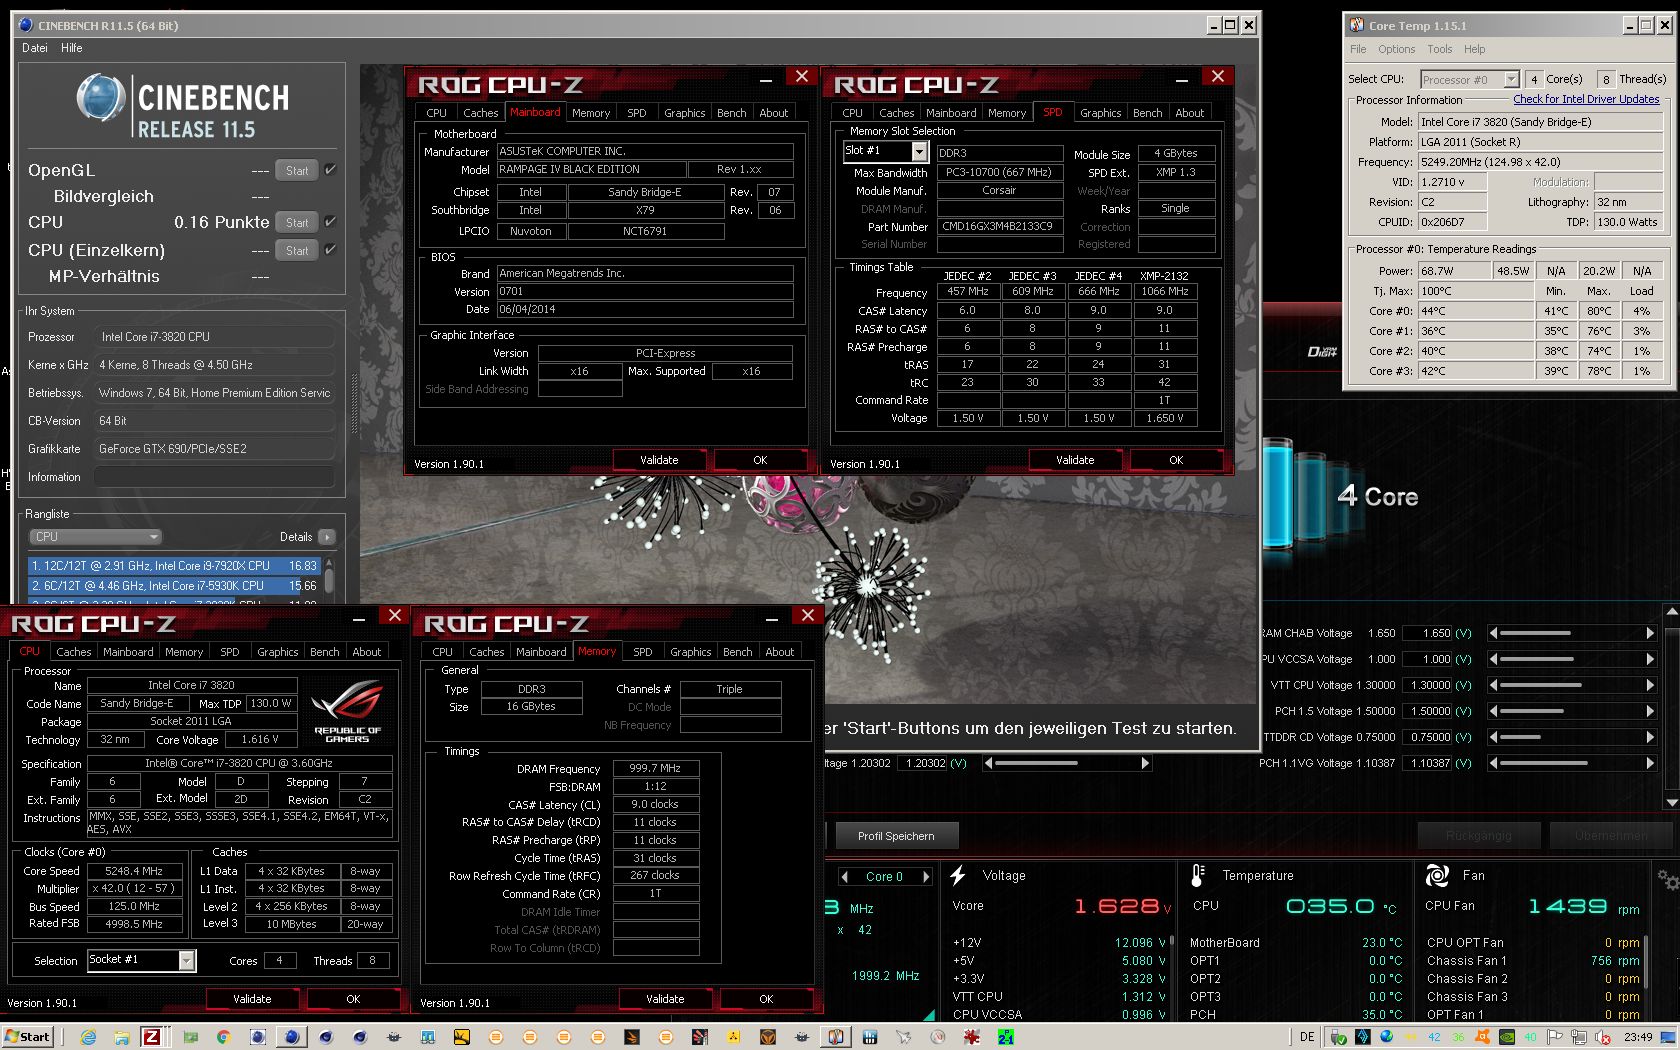The height and width of the screenshot is (1050, 1680).
Task: Click the PCH 1.1VG Voltage slider track
Action: tap(1571, 763)
